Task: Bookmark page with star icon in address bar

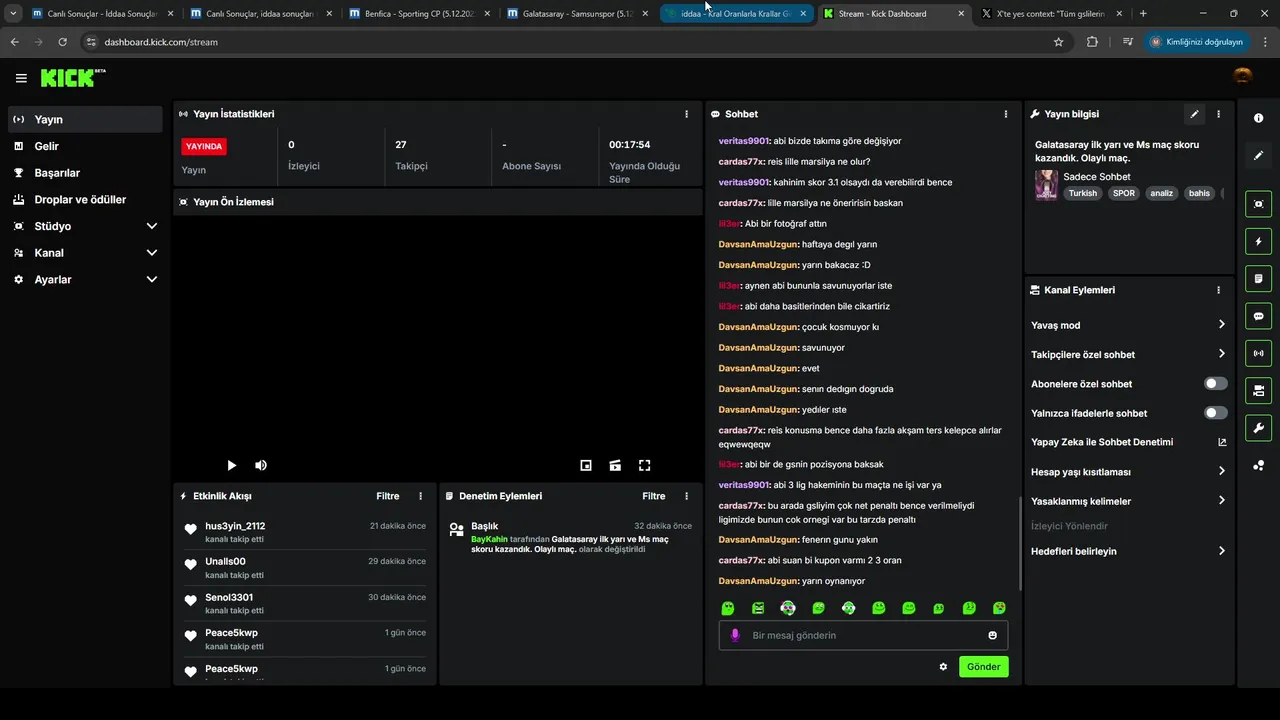Action: (1058, 42)
